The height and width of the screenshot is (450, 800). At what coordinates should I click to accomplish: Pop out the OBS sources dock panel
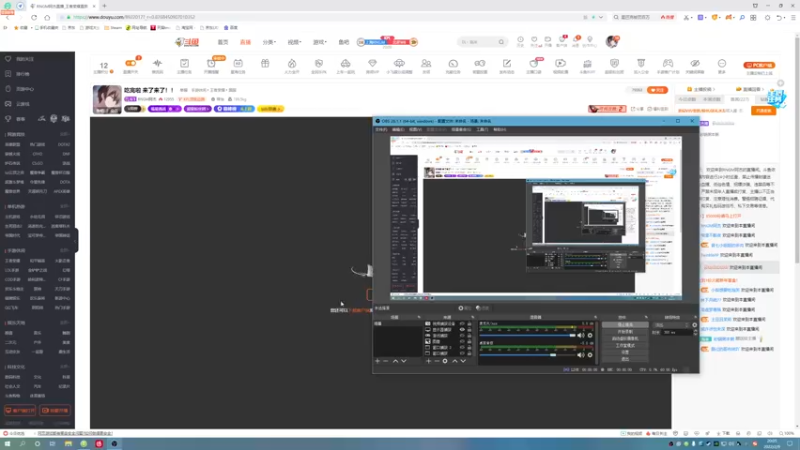point(472,317)
